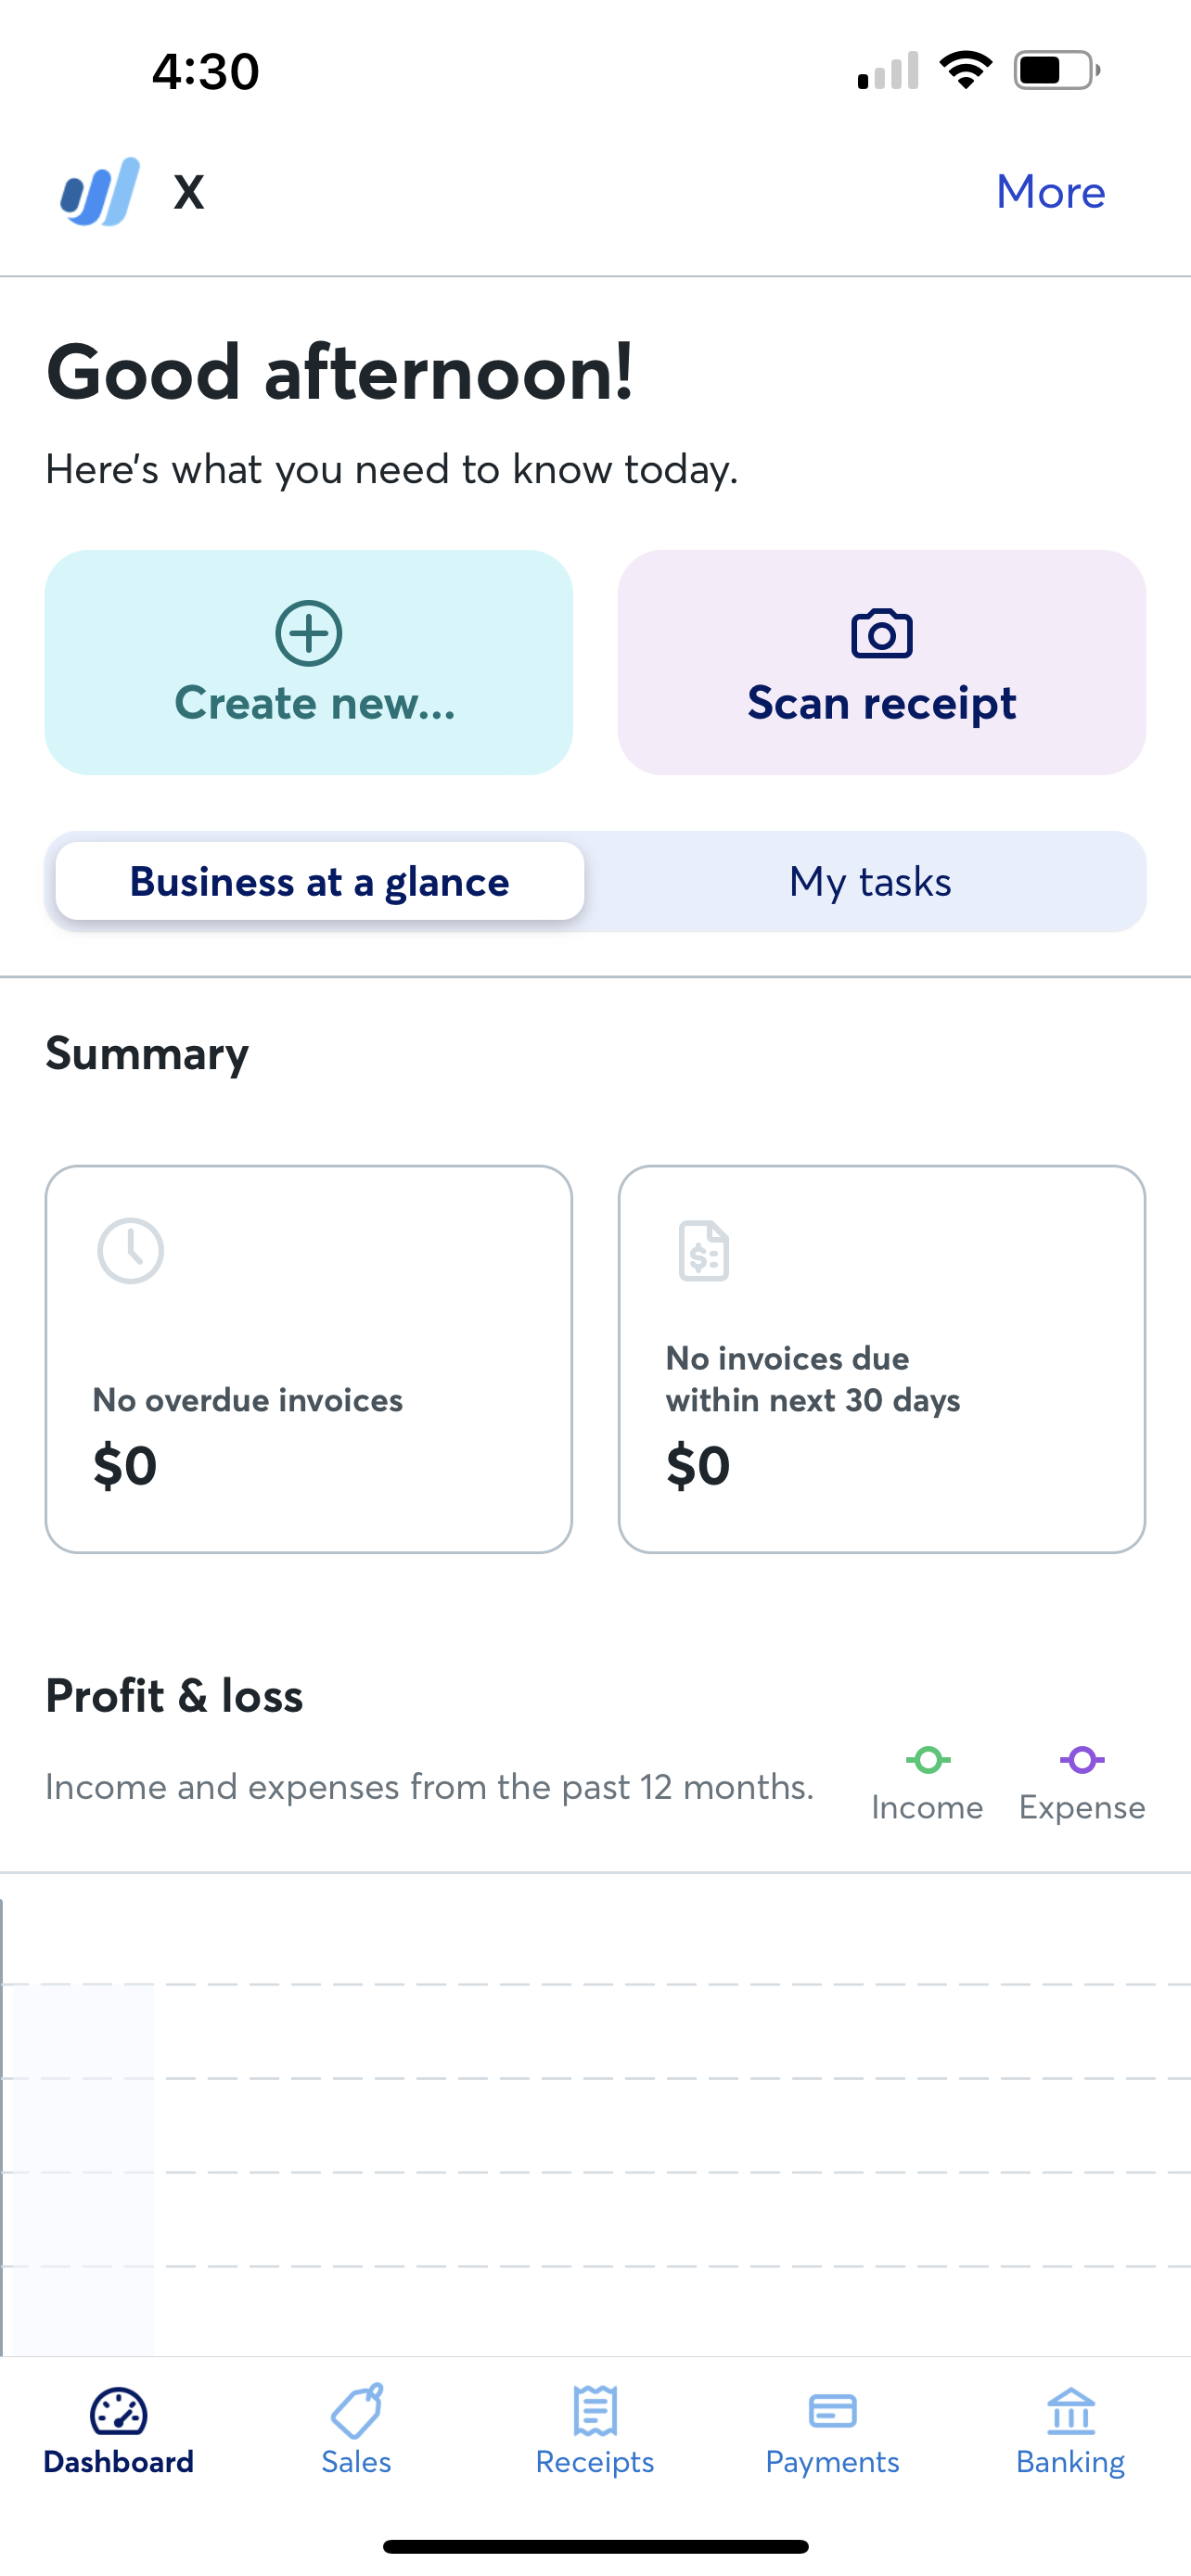Open the No overdue invoices card
The height and width of the screenshot is (2576, 1191).
[x=309, y=1358]
